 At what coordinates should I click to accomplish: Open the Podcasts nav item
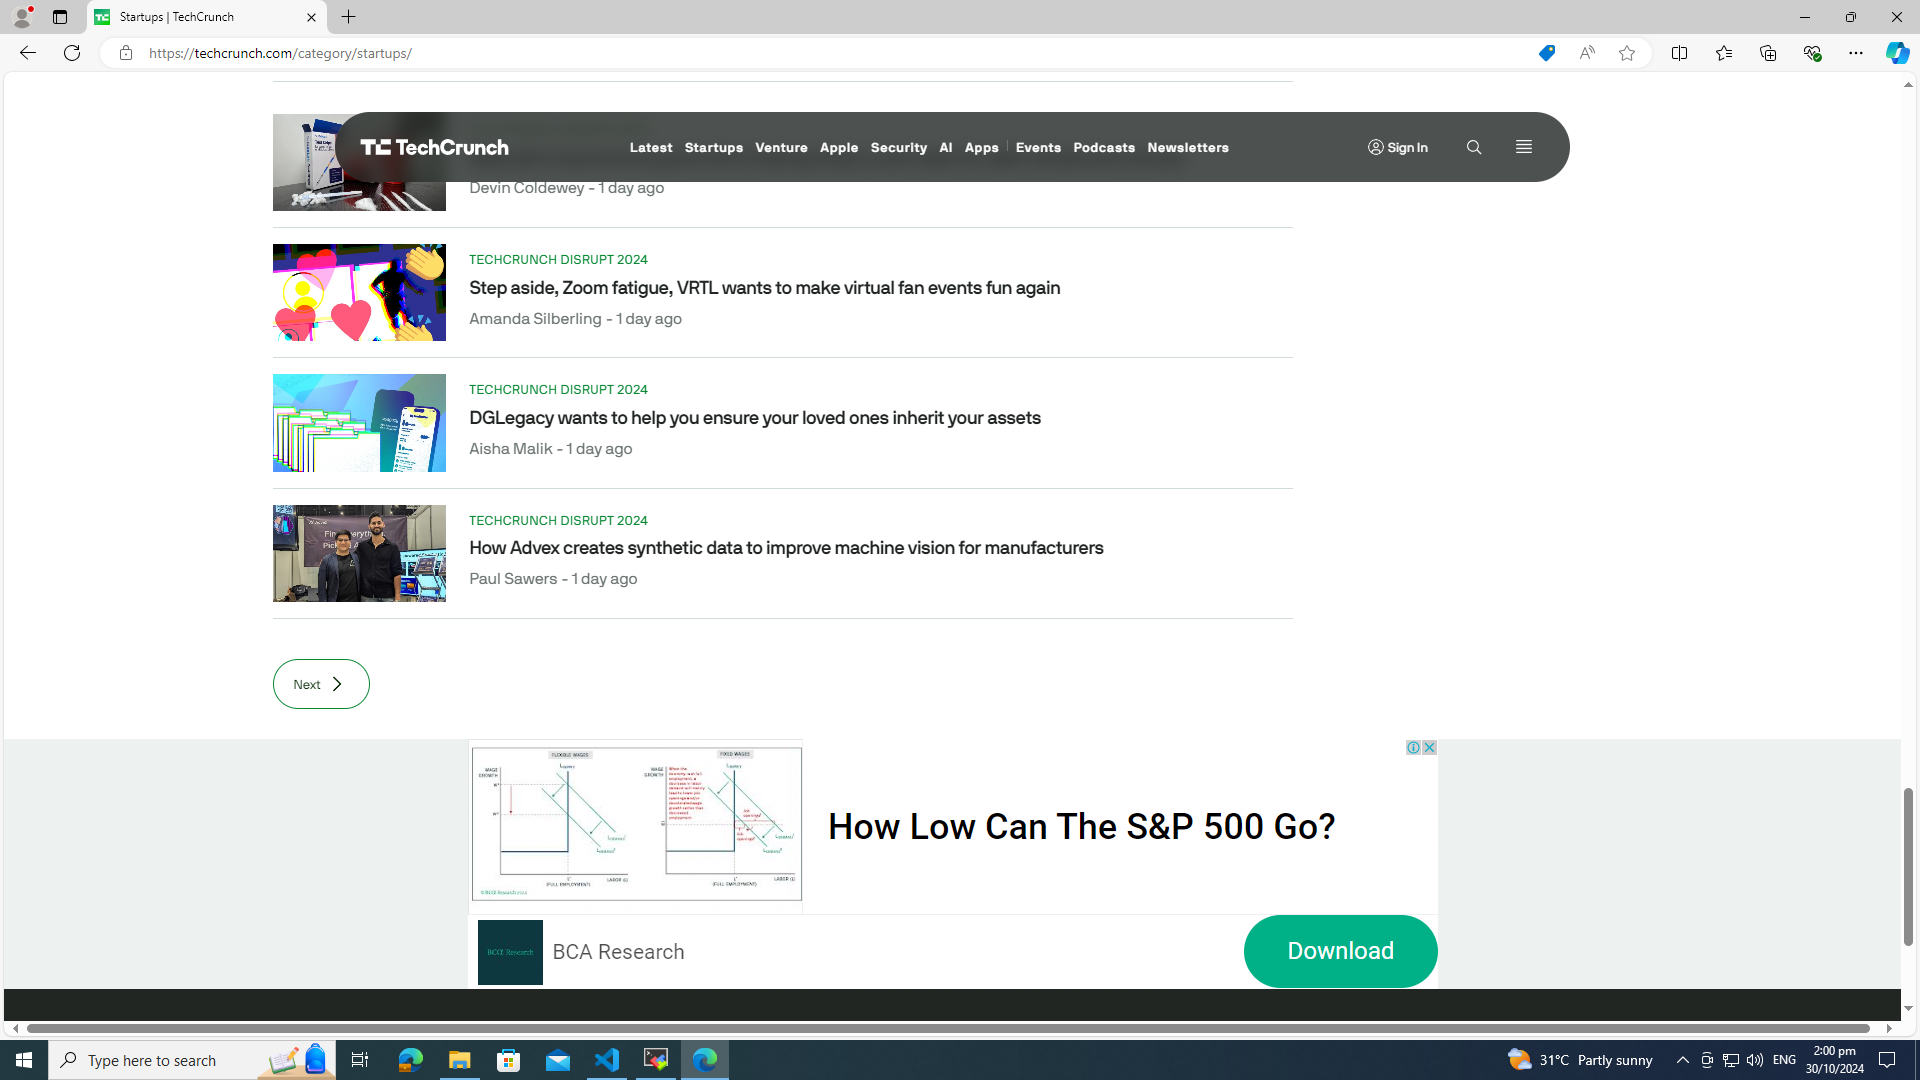pyautogui.click(x=1103, y=147)
